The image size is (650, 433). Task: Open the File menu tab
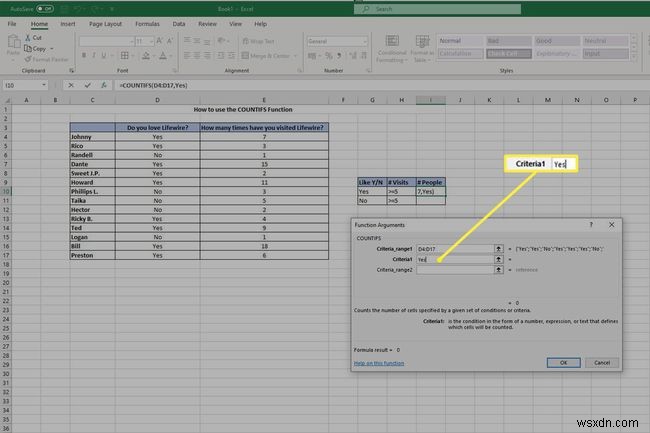click(12, 24)
